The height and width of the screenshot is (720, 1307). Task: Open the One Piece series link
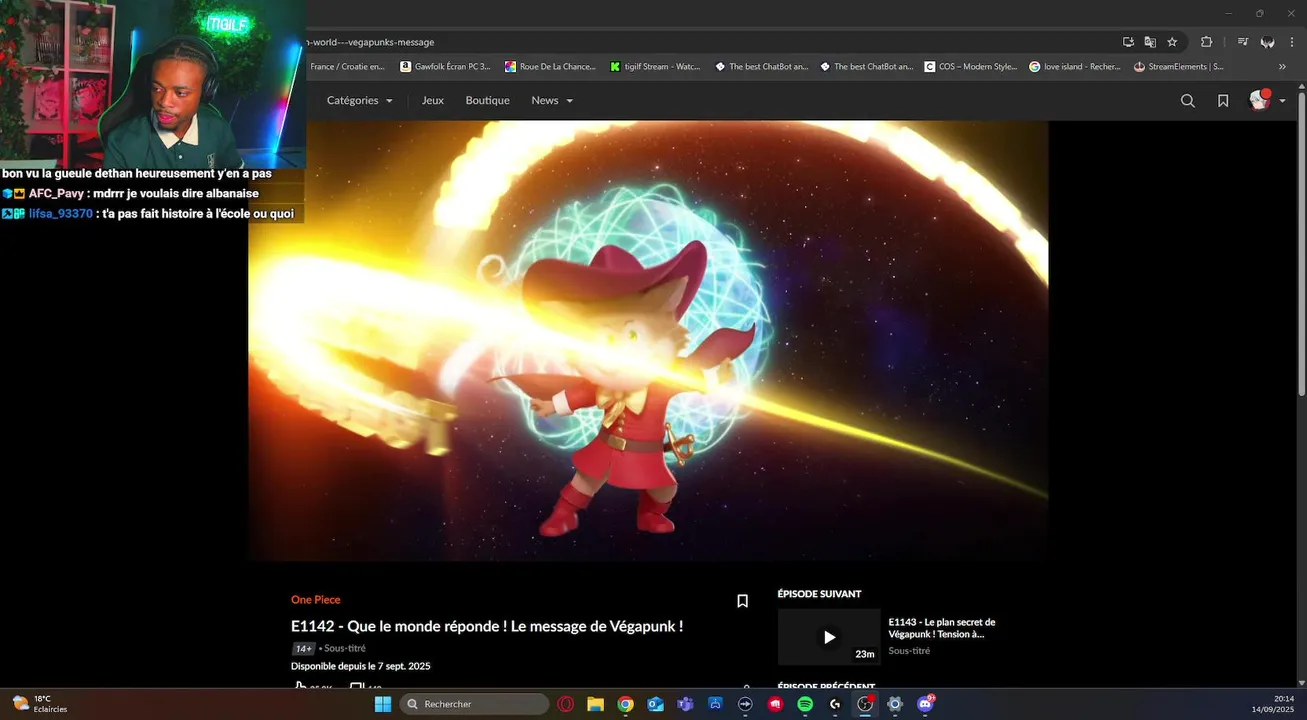[315, 600]
